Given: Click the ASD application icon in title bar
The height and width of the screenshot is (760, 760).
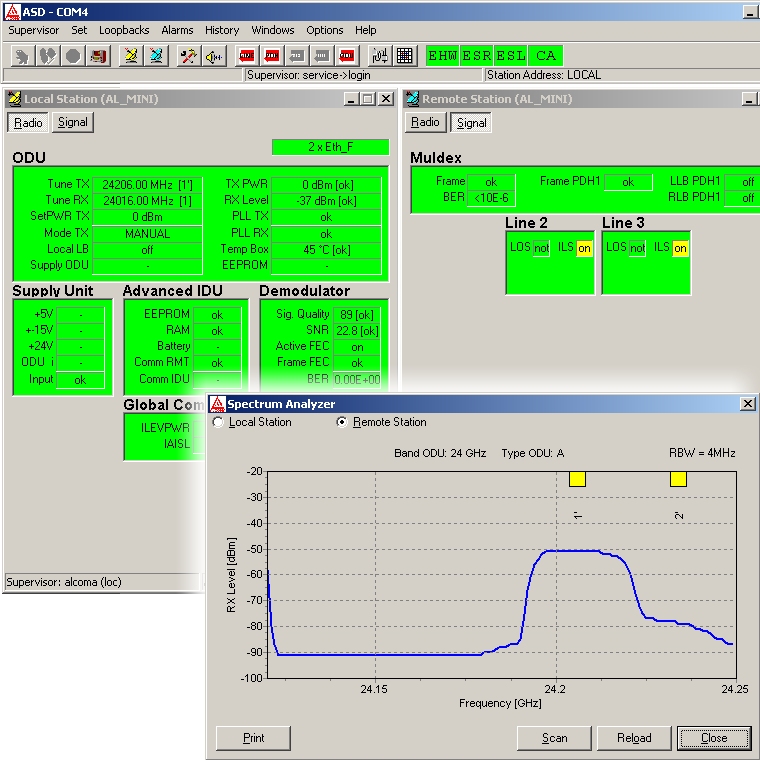Looking at the screenshot, I should tap(12, 12).
